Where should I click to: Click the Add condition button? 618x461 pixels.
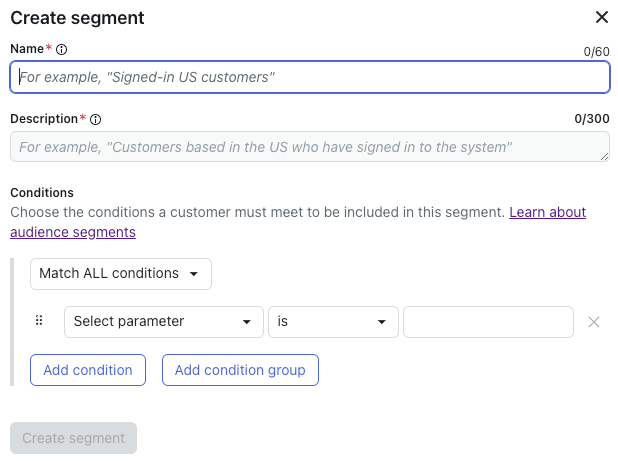pos(88,370)
